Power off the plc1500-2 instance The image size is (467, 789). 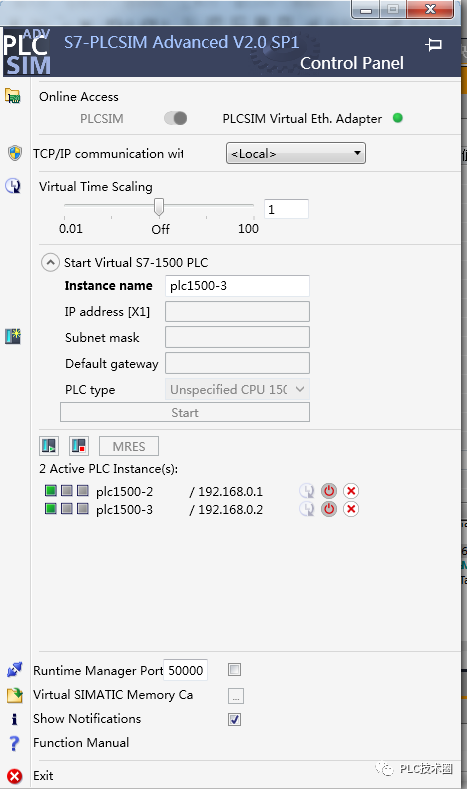pyautogui.click(x=329, y=491)
